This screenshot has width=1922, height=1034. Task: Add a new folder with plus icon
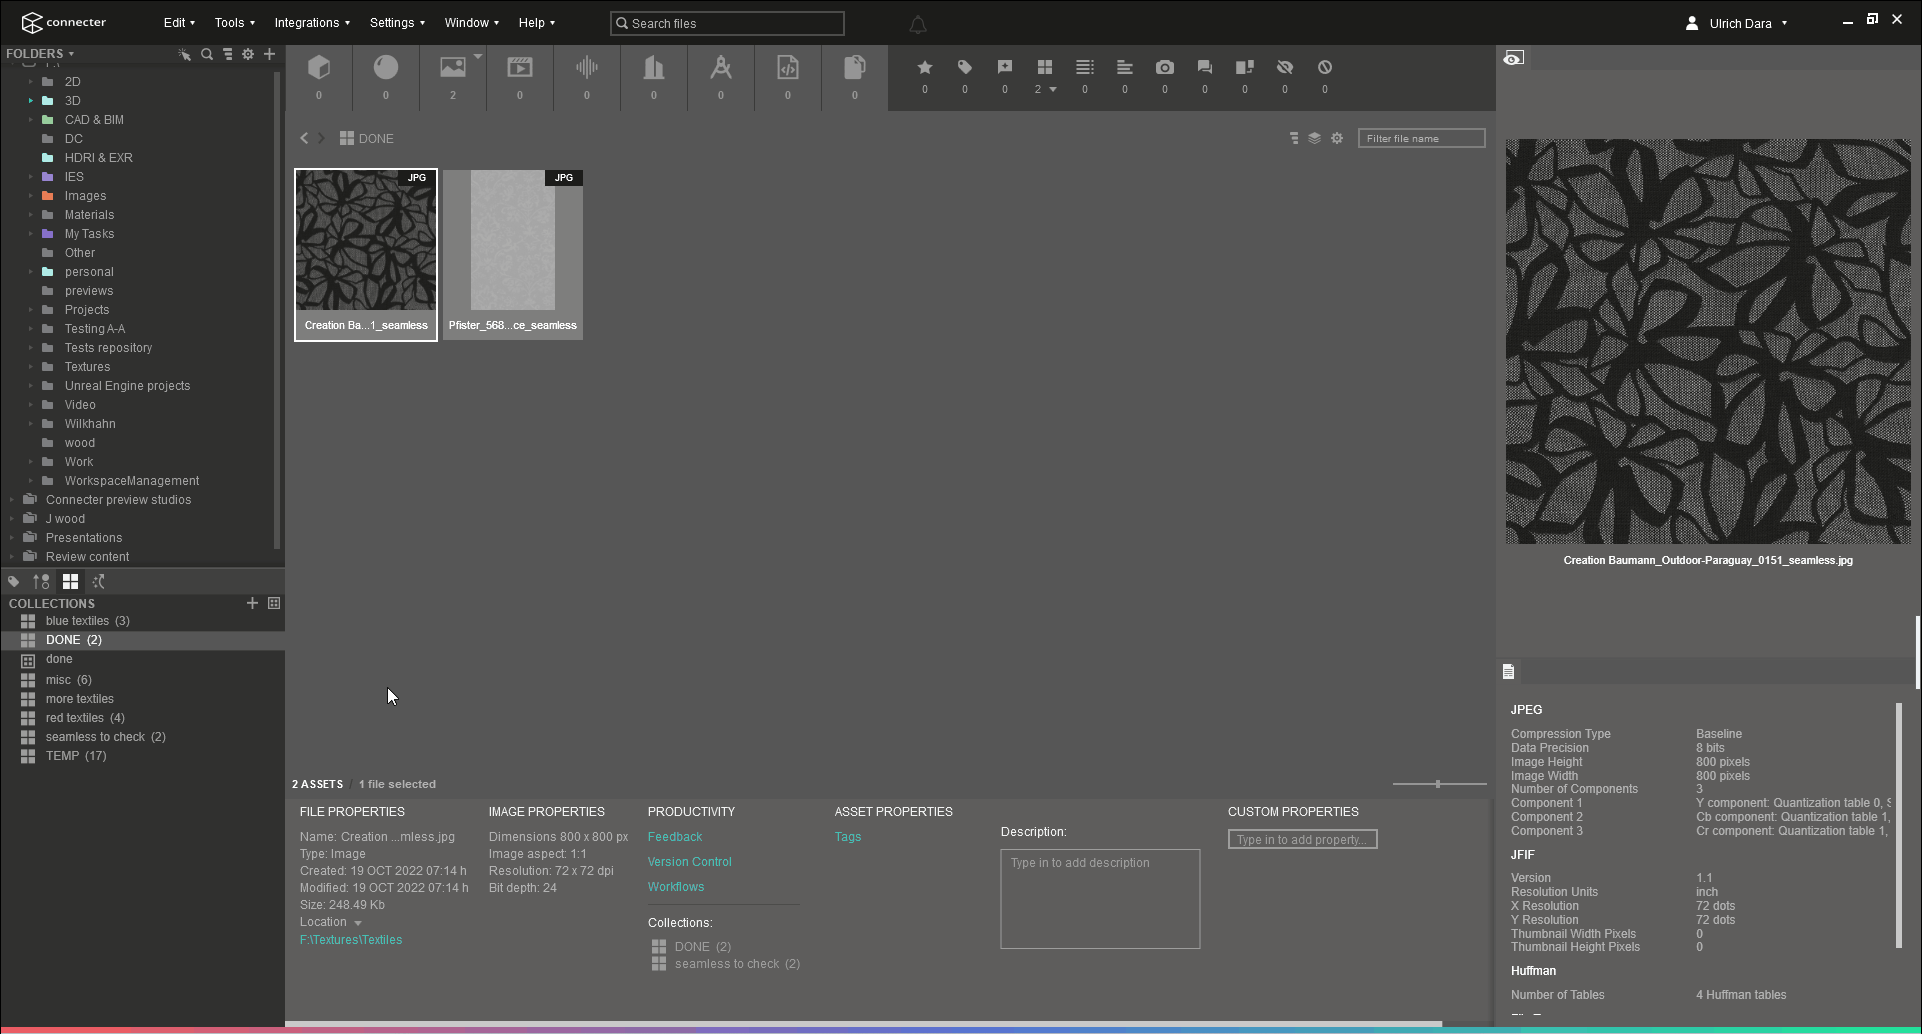tap(269, 54)
